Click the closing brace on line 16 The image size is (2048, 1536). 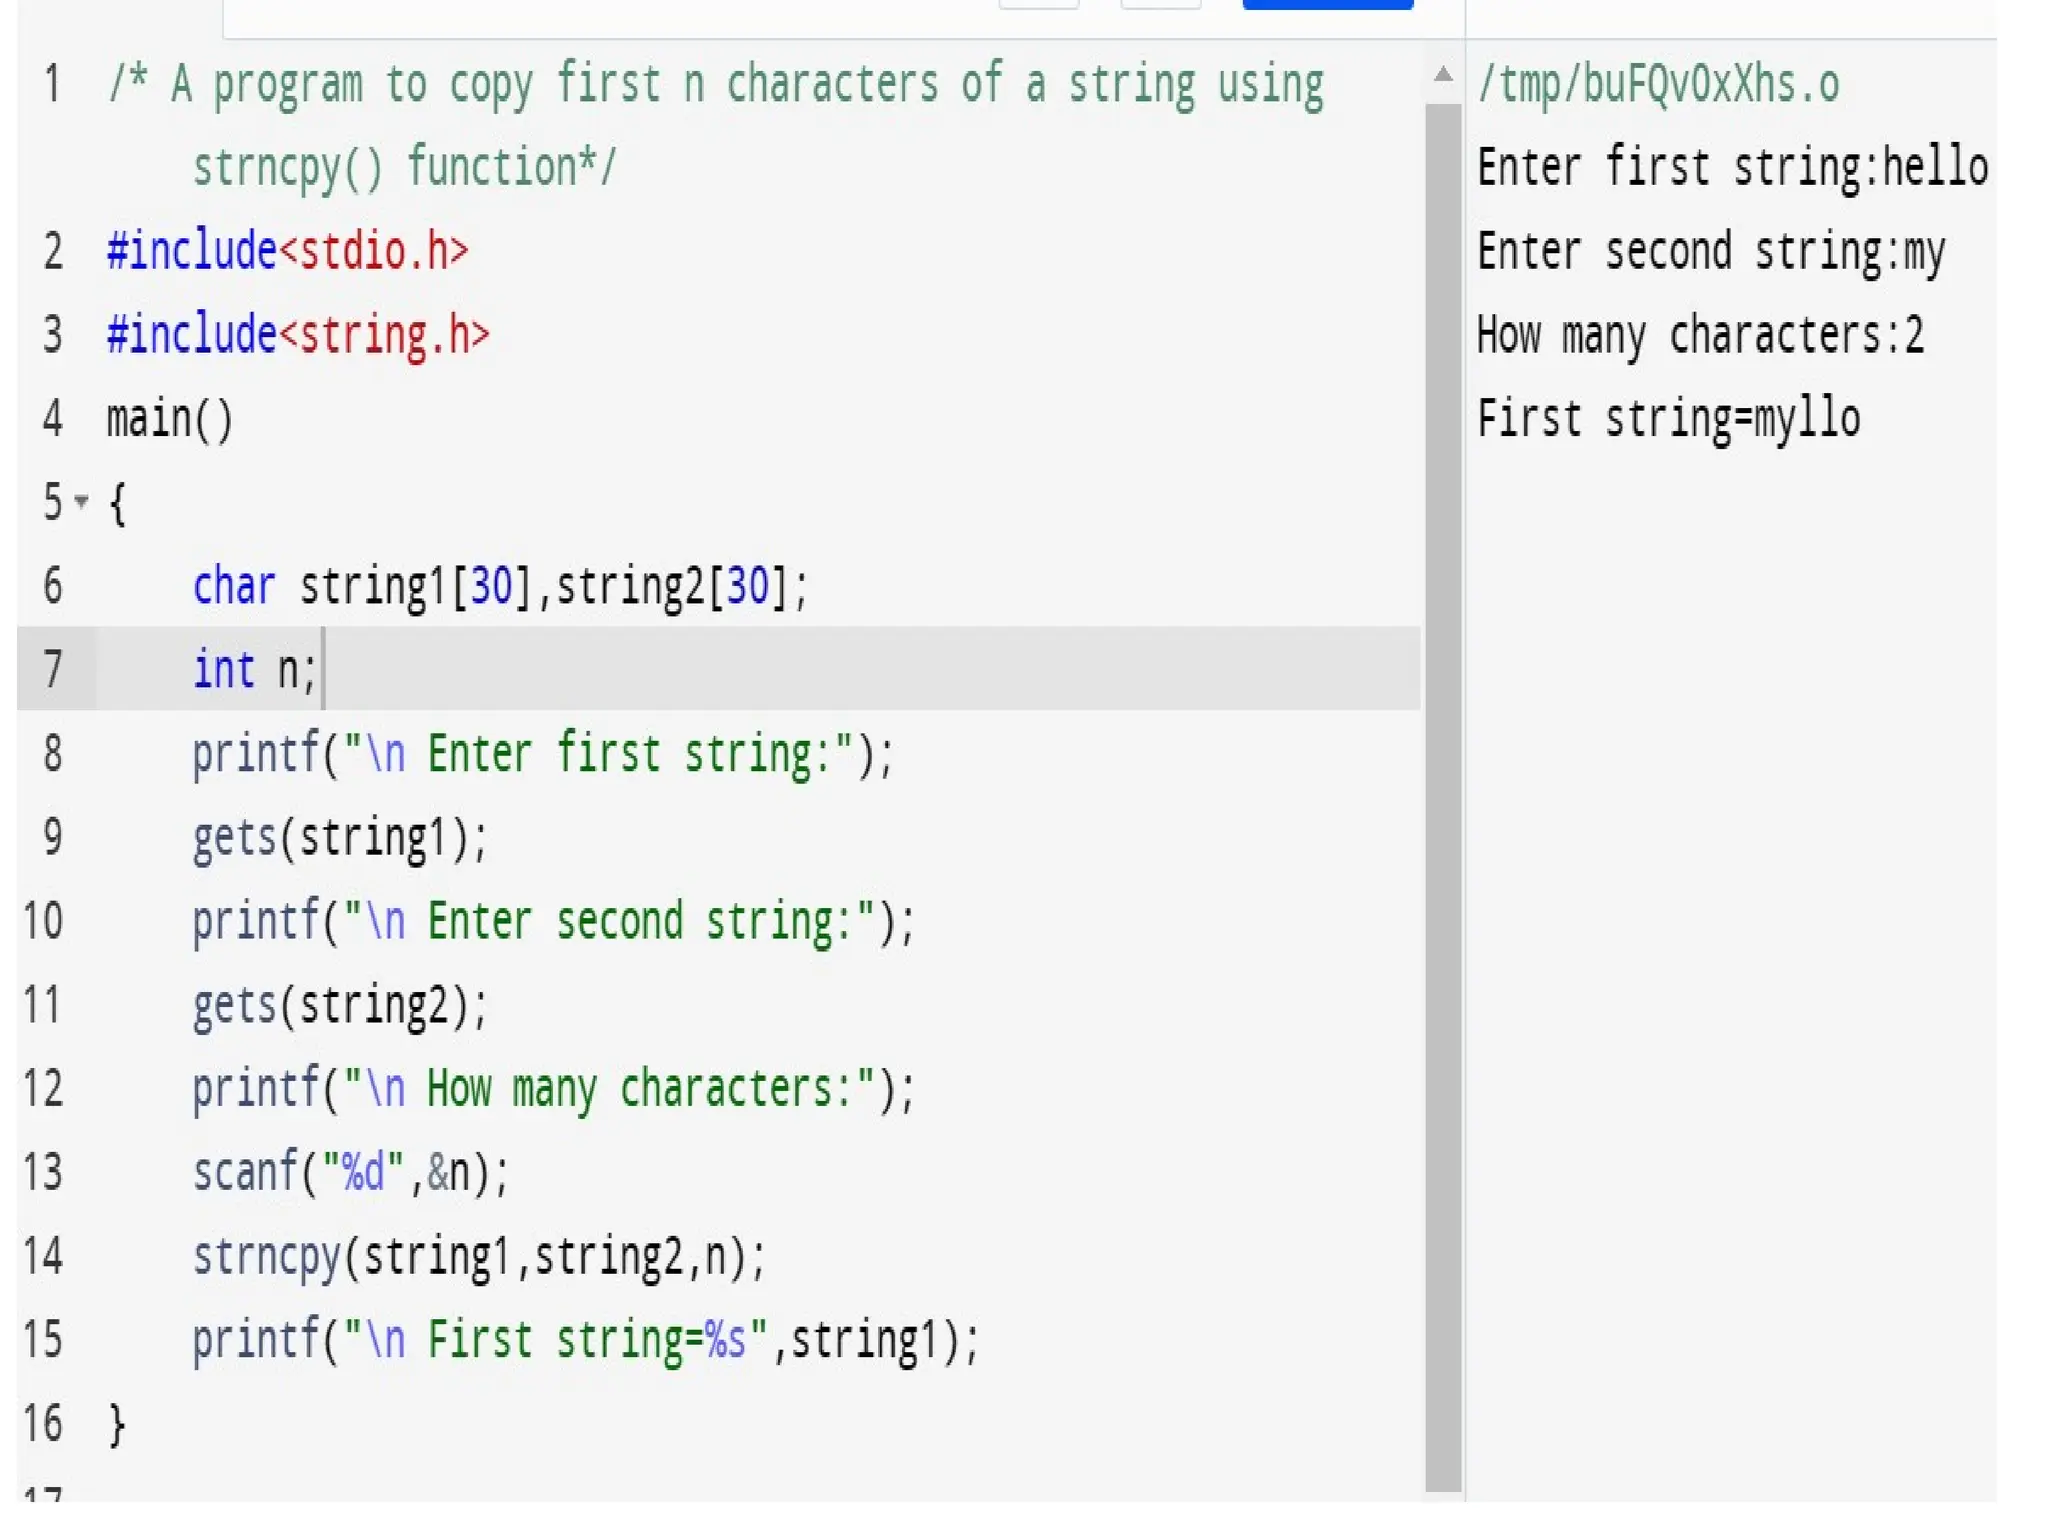pyautogui.click(x=117, y=1423)
